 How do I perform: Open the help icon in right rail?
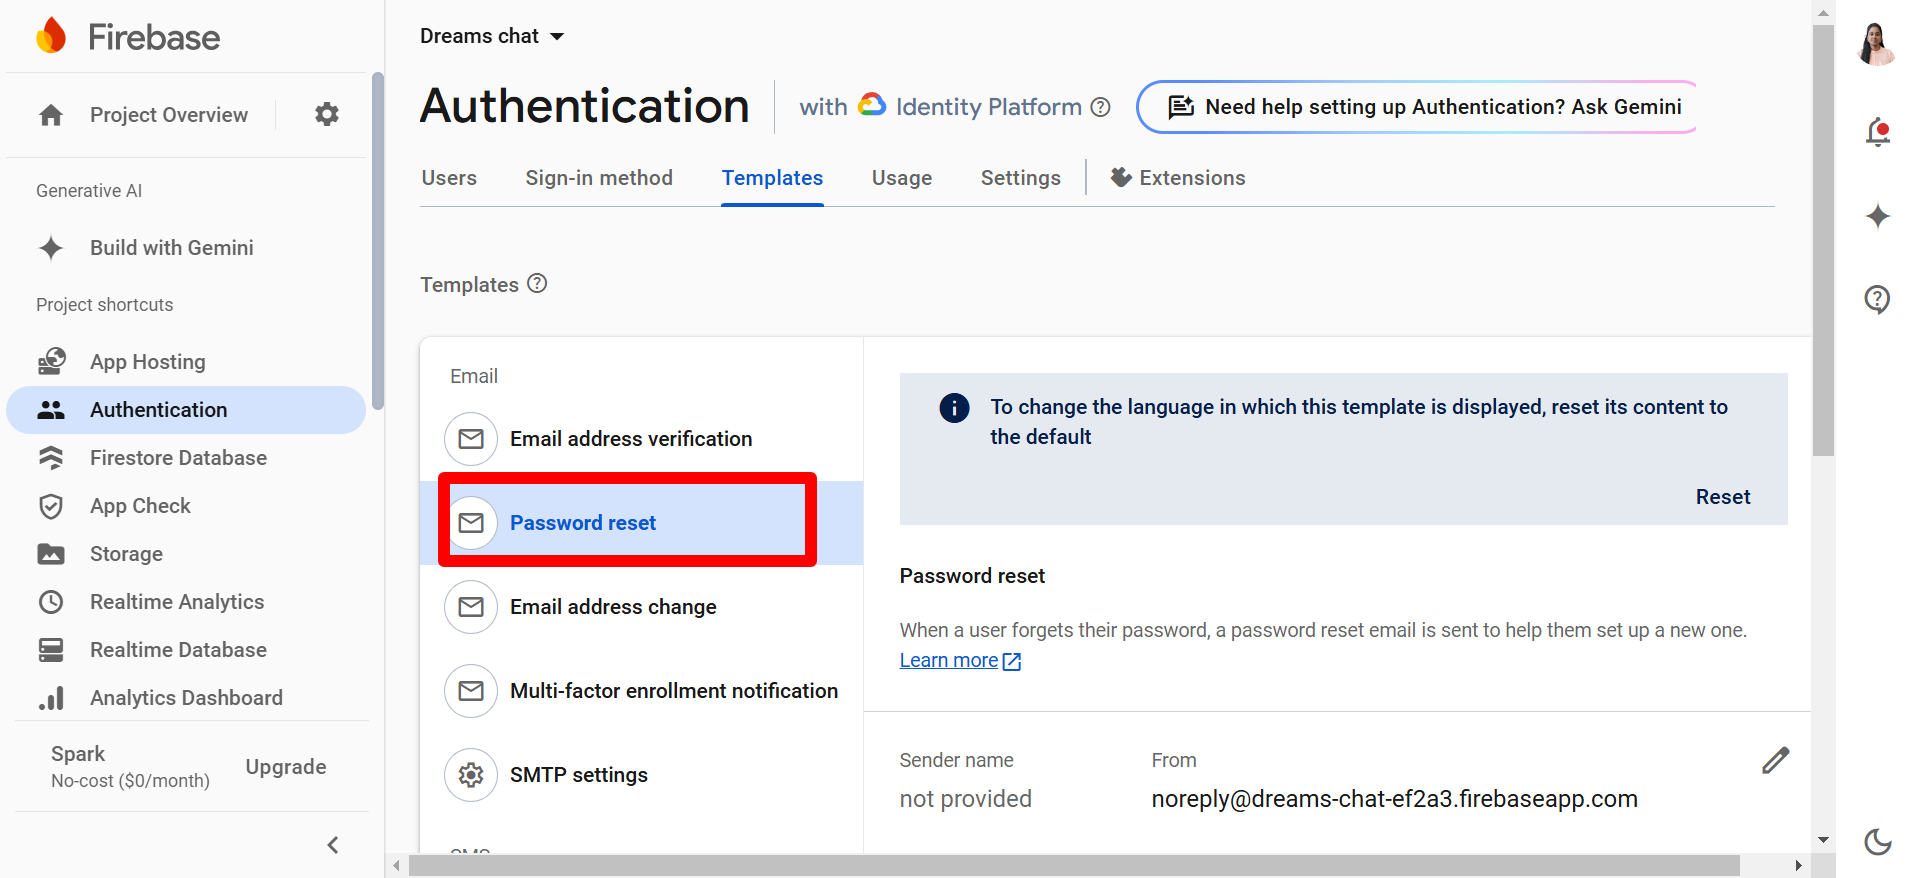pyautogui.click(x=1878, y=299)
